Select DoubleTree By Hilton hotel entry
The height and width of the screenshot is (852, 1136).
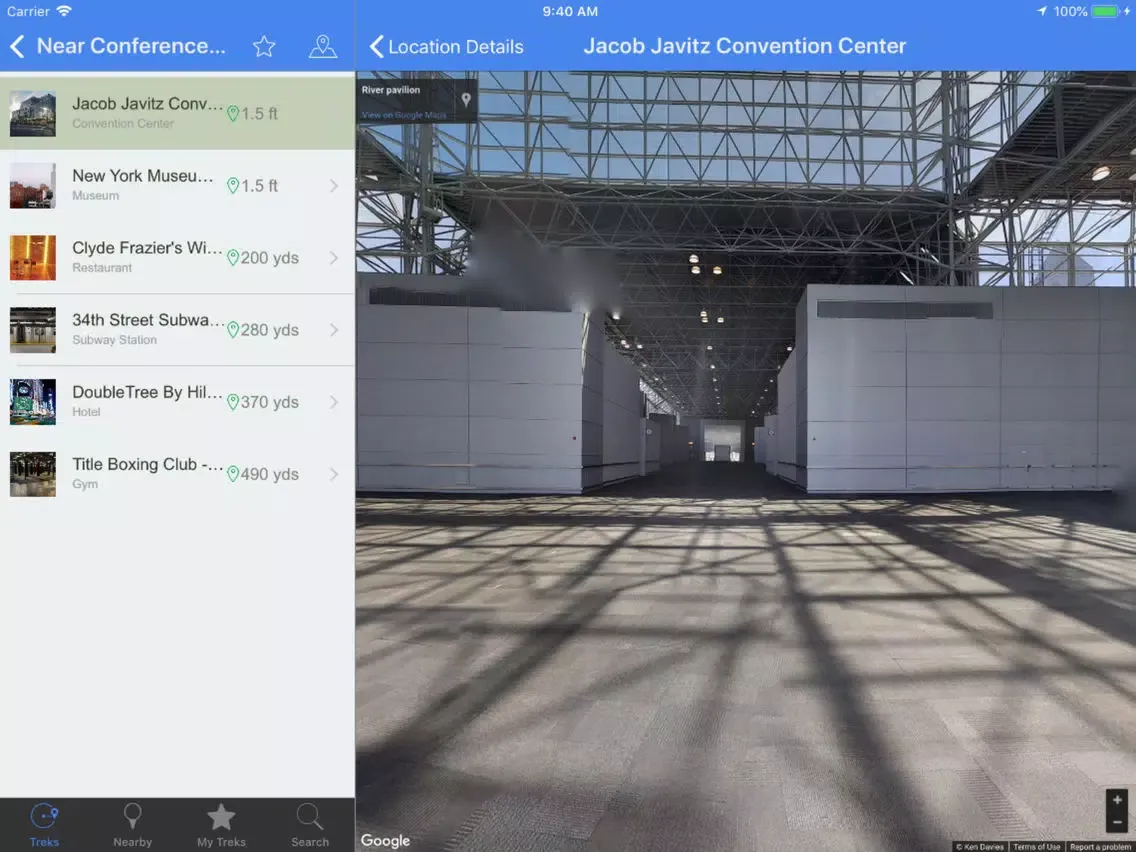178,401
